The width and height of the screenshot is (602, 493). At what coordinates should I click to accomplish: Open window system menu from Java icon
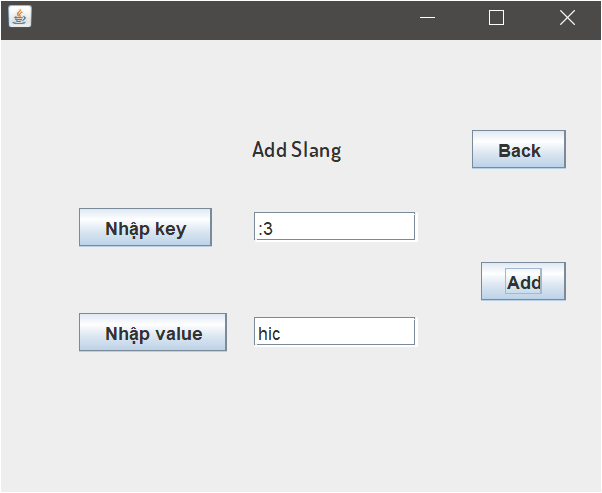pyautogui.click(x=20, y=17)
